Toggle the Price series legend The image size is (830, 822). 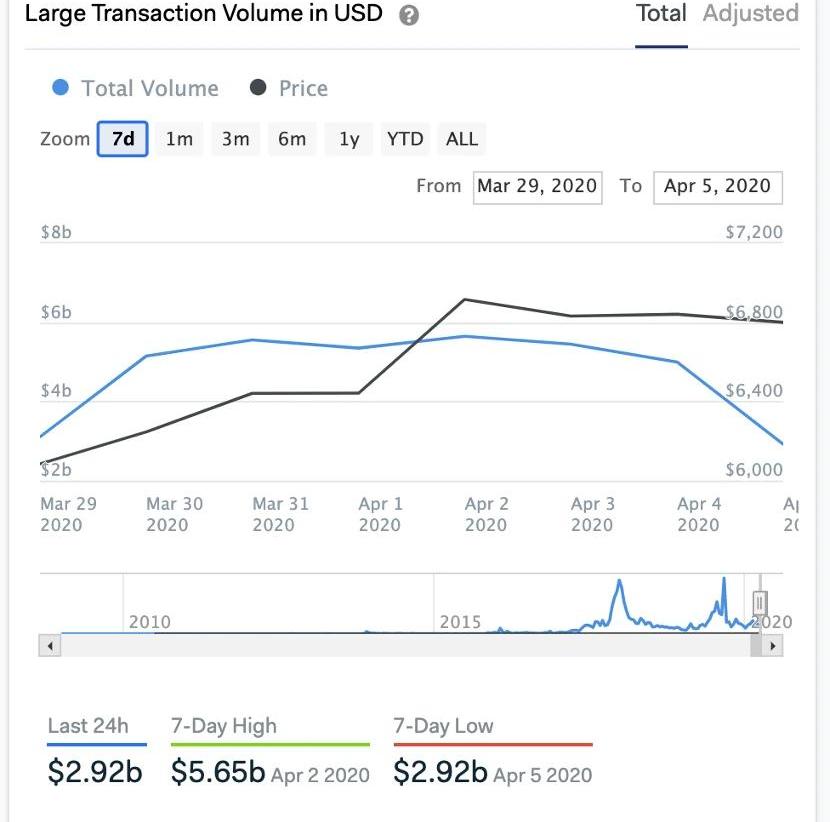click(289, 88)
